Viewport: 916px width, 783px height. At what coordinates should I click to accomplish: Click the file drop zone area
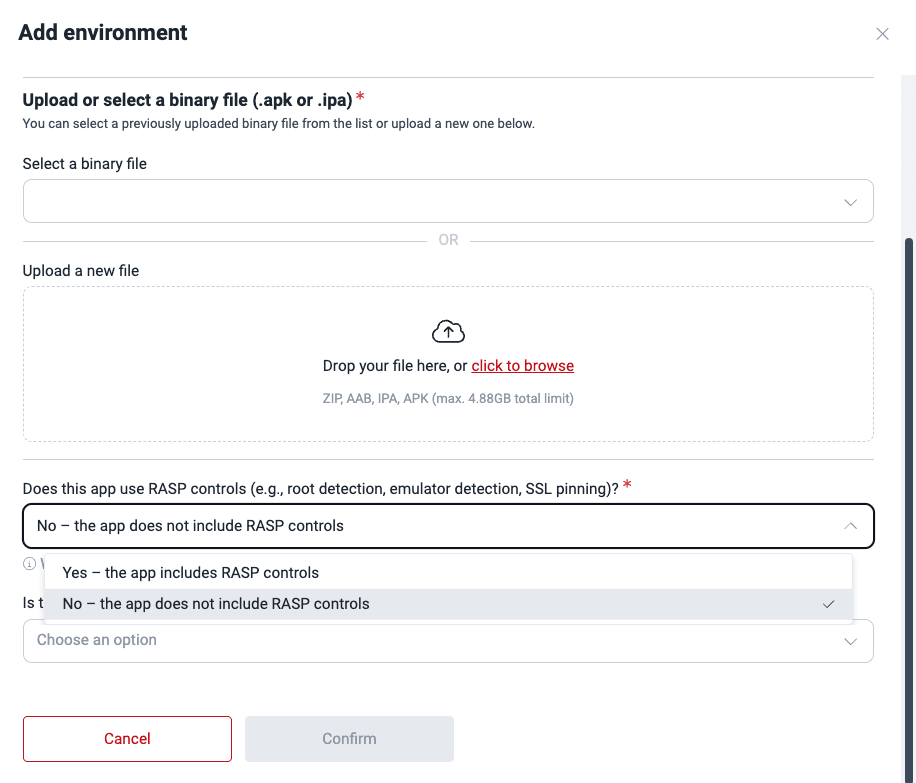[x=448, y=363]
